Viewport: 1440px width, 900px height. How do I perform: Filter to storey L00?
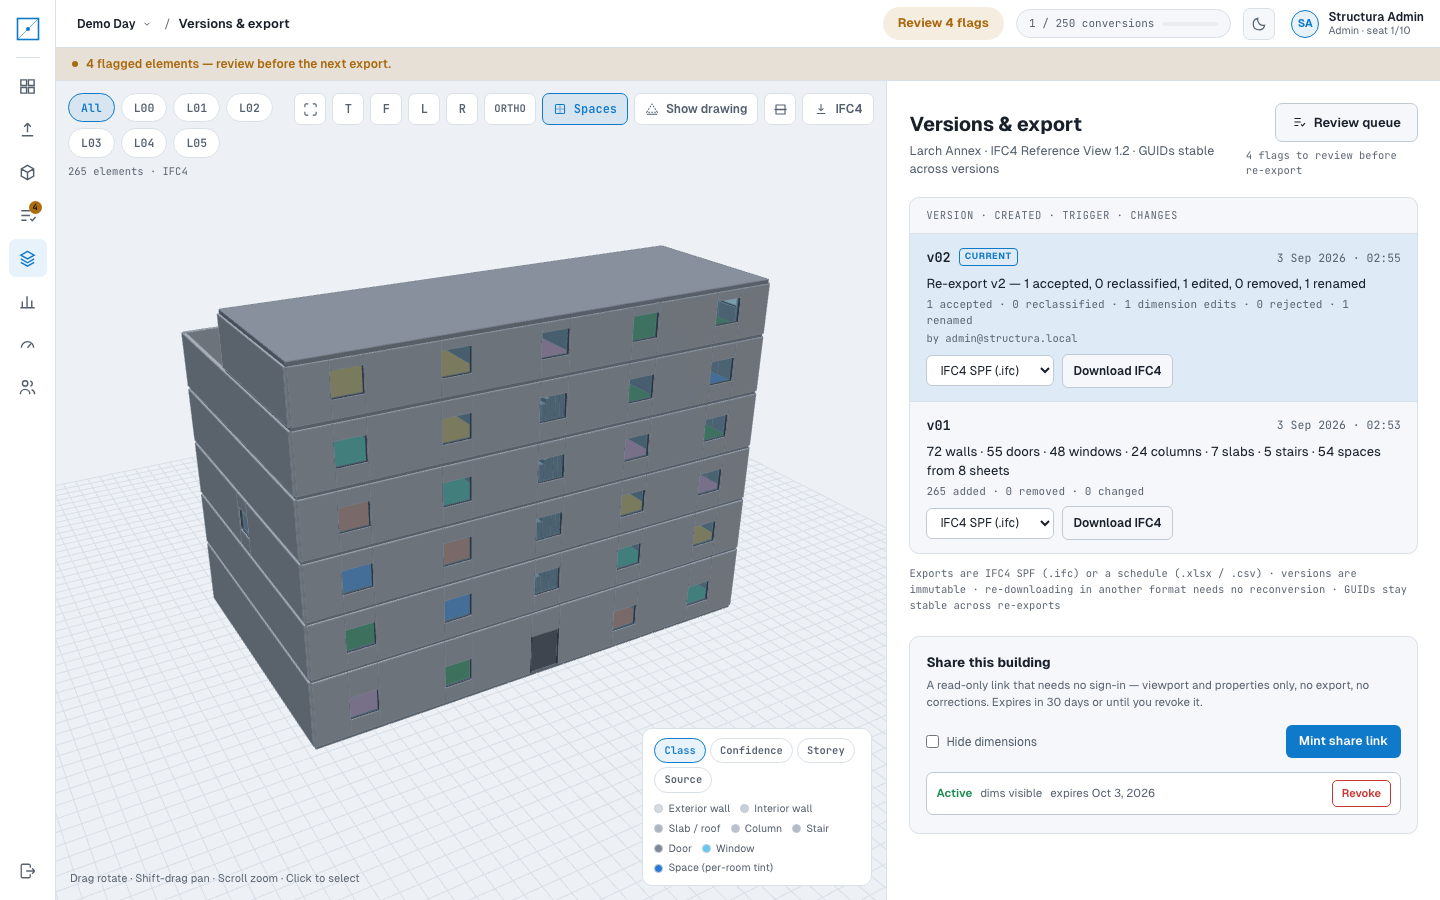coord(144,108)
